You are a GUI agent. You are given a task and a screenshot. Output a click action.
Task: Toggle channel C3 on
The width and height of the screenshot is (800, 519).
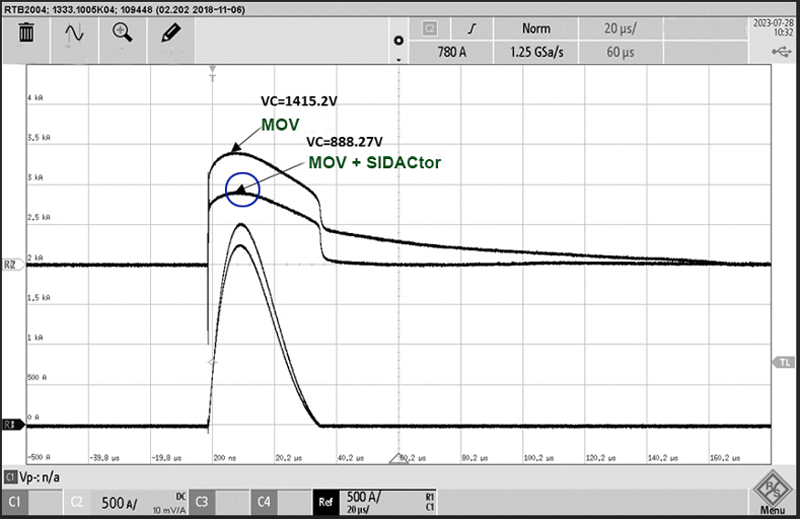(202, 500)
